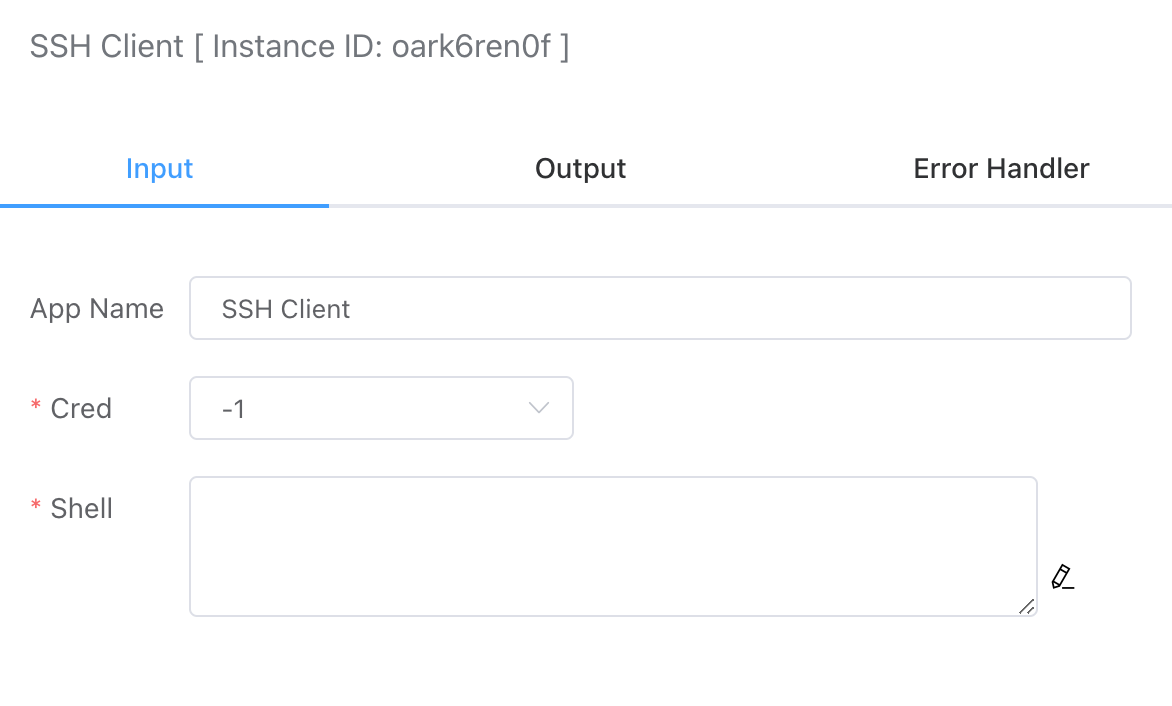The height and width of the screenshot is (706, 1172).
Task: Click inside the Shell command textarea
Action: click(x=612, y=546)
